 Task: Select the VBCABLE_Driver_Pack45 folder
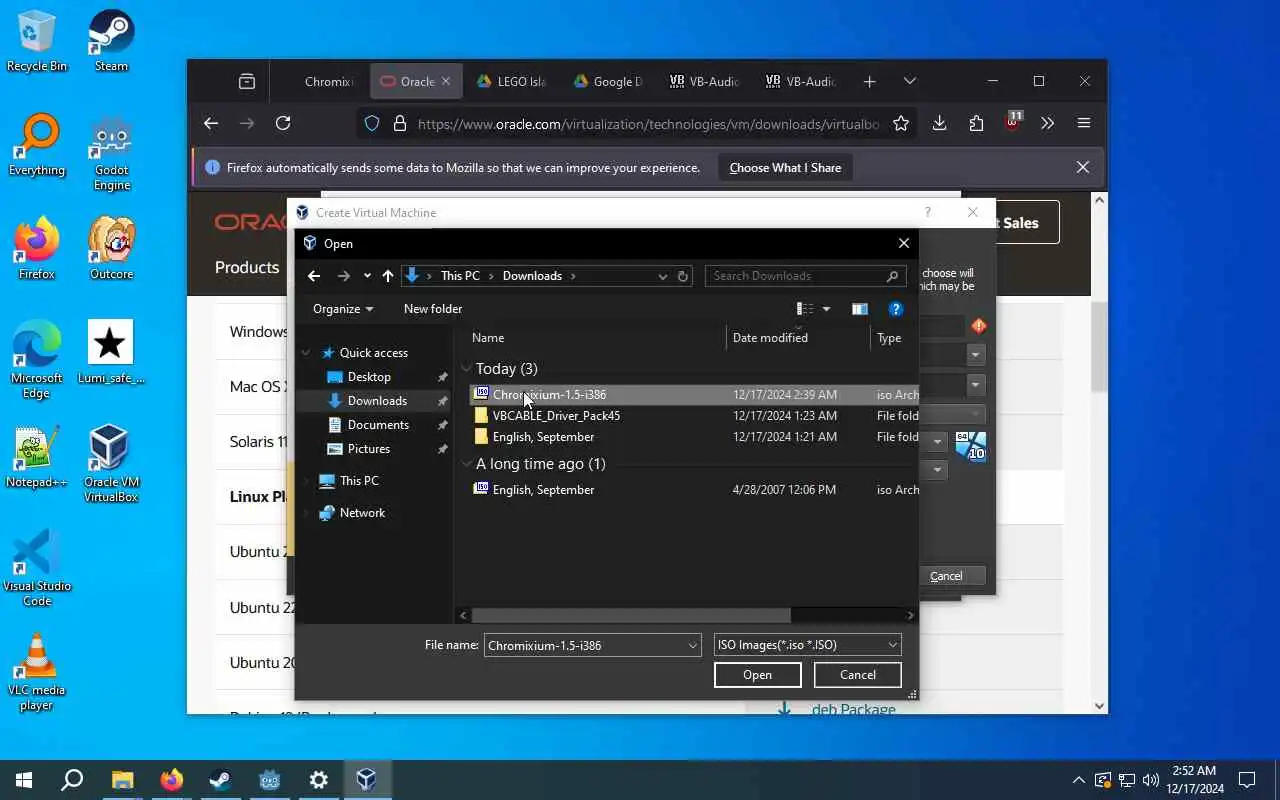pos(556,416)
